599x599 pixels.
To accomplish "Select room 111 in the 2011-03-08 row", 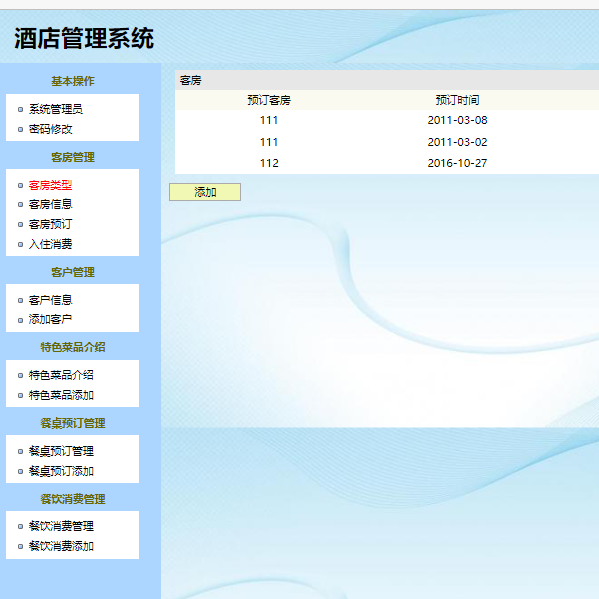I will click(269, 120).
